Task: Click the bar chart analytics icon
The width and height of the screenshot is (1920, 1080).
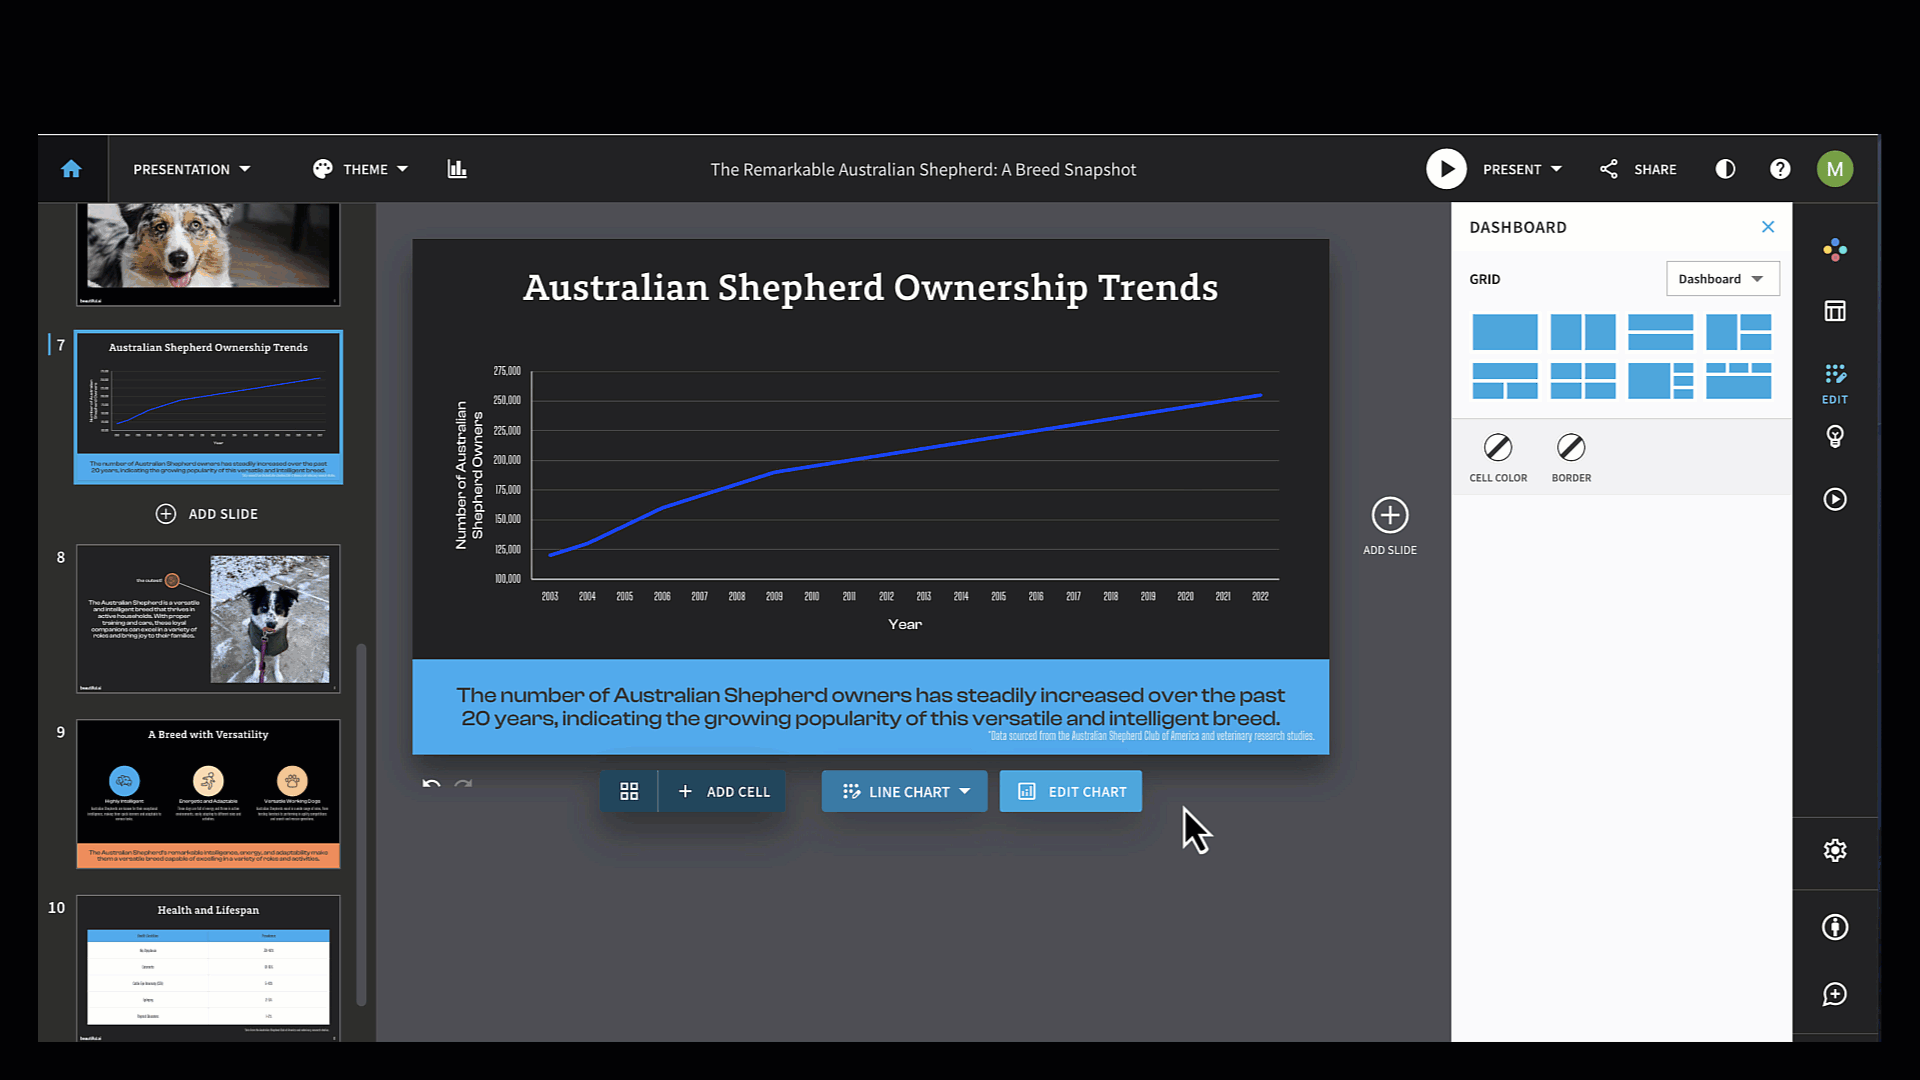Action: pos(457,169)
